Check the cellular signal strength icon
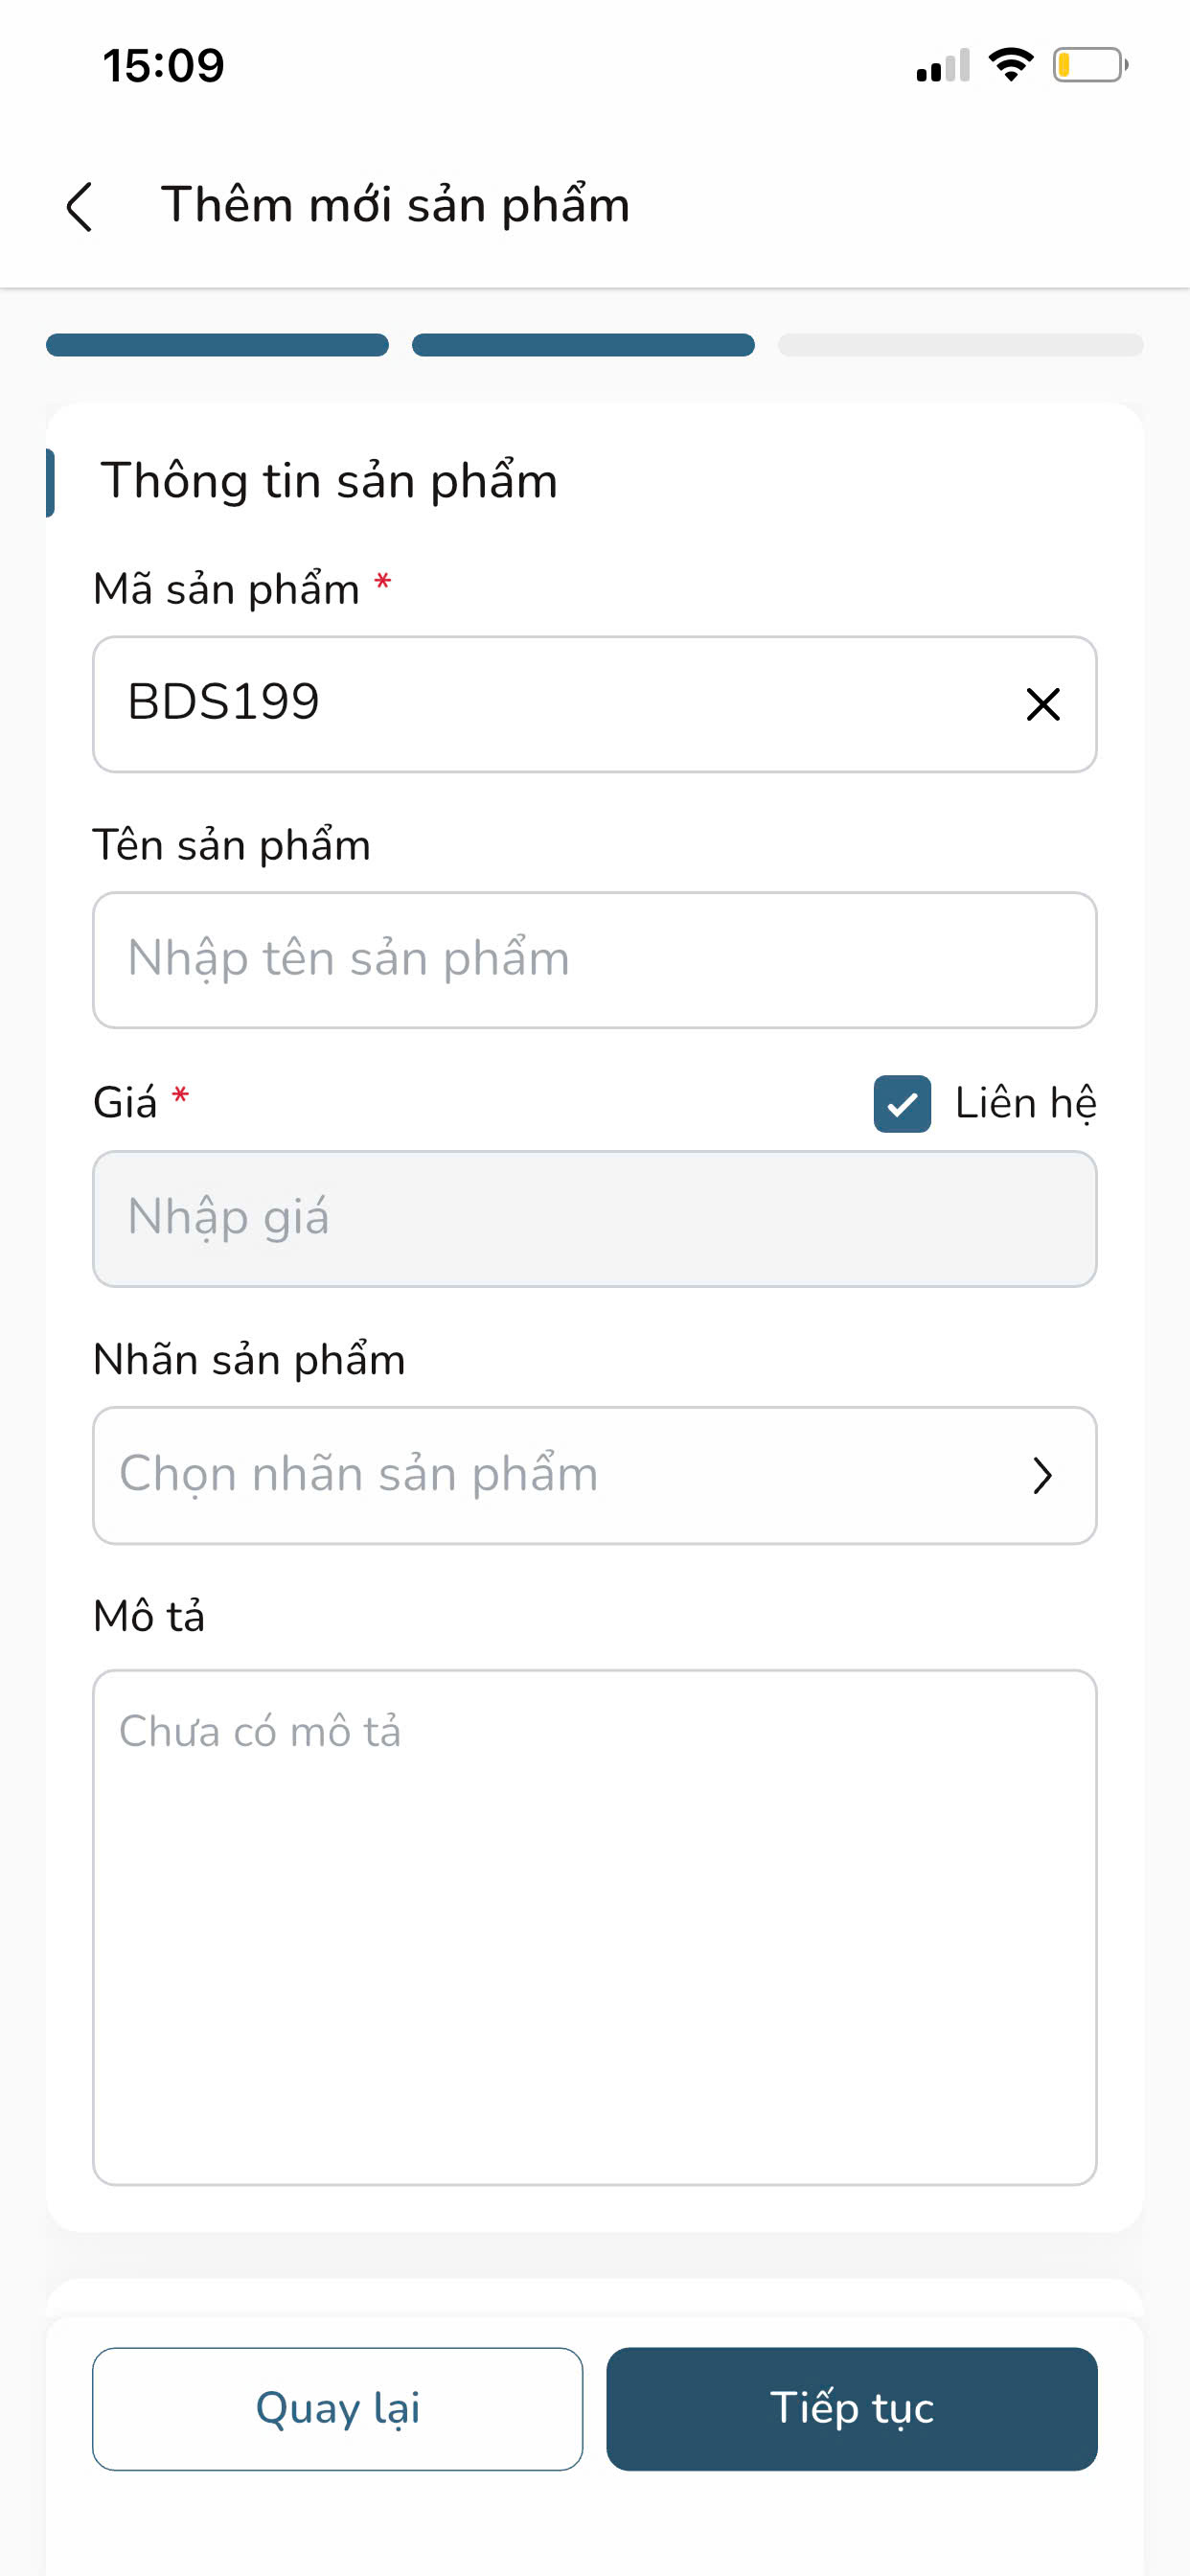1190x2576 pixels. pos(942,66)
